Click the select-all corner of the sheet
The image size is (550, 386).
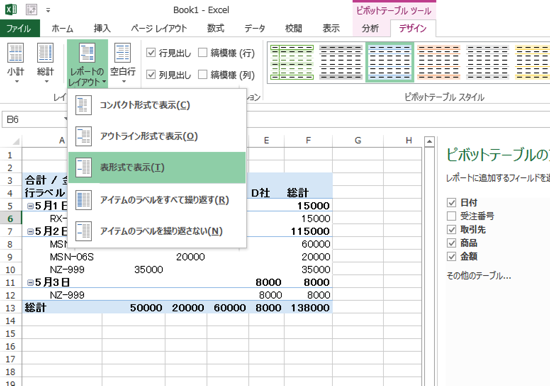coord(15,141)
